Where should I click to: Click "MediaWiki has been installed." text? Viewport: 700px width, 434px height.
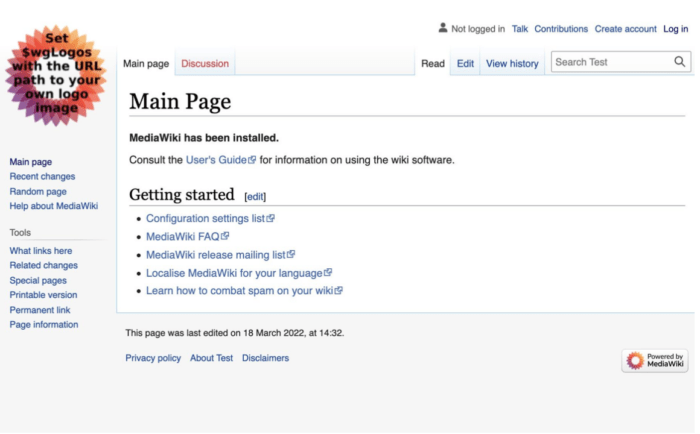pos(204,138)
